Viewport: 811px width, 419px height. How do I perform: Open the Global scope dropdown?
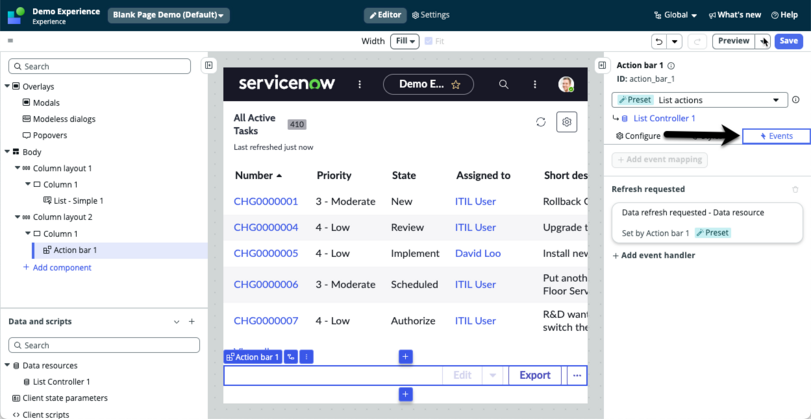coord(675,15)
